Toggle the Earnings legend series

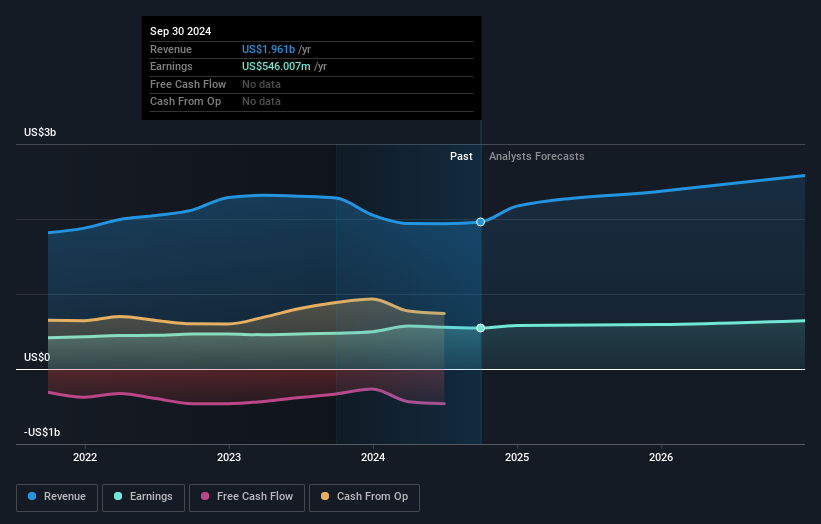(143, 497)
